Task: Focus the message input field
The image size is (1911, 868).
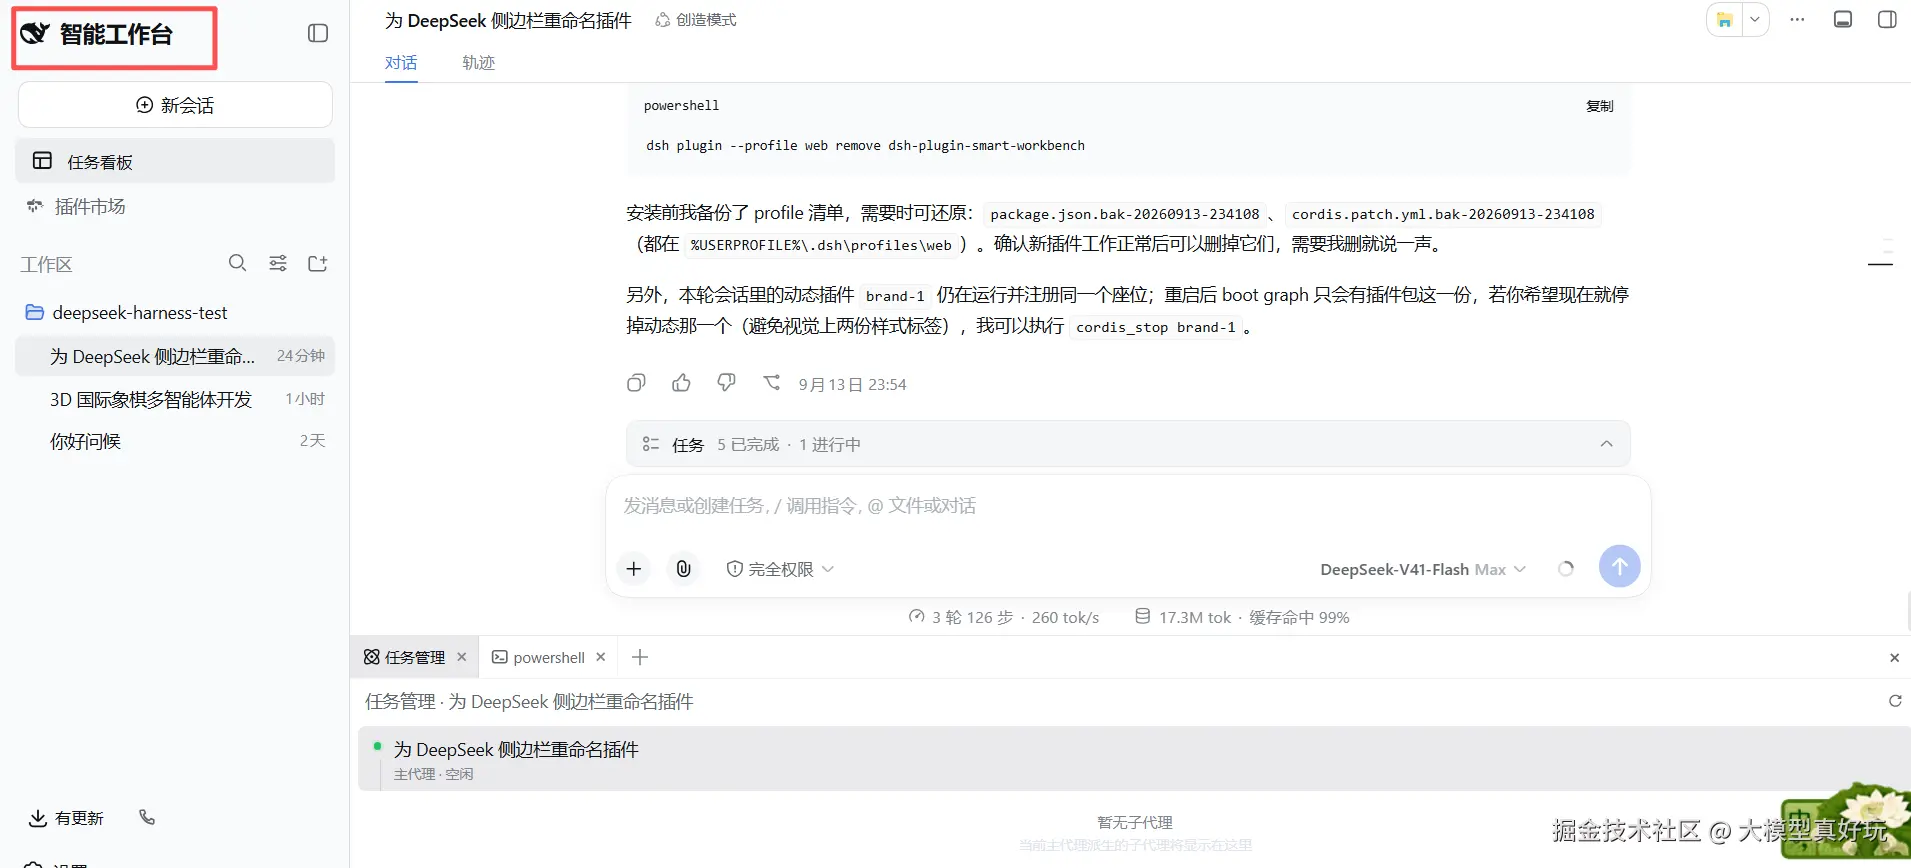Action: (x=1128, y=506)
